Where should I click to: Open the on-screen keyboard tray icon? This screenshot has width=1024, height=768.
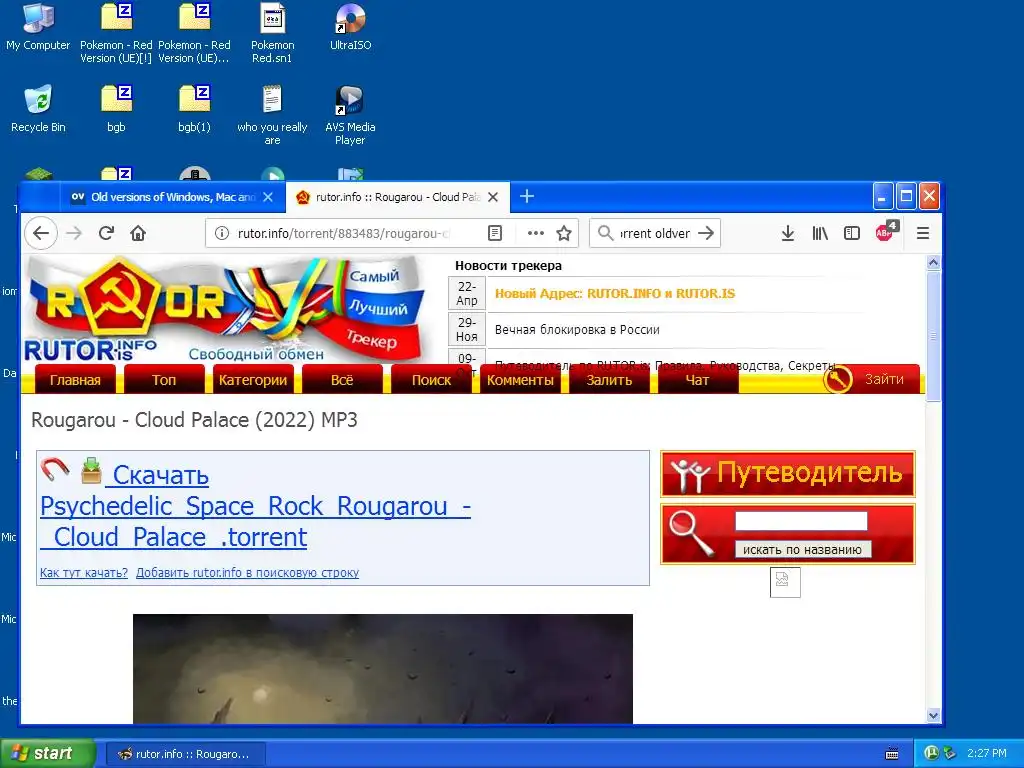tap(891, 754)
